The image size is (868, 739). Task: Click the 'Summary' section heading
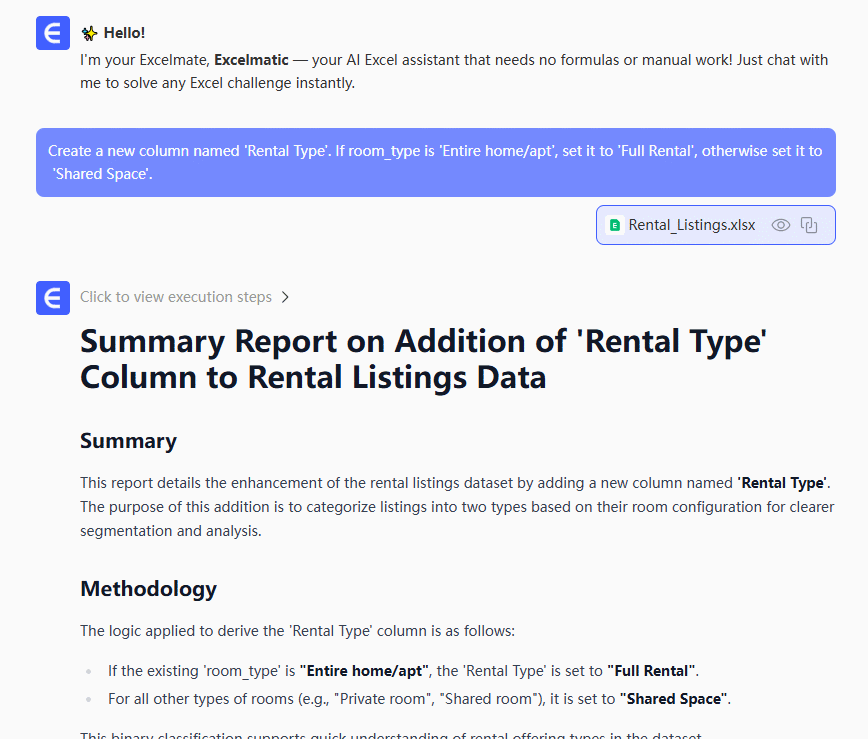coord(128,441)
